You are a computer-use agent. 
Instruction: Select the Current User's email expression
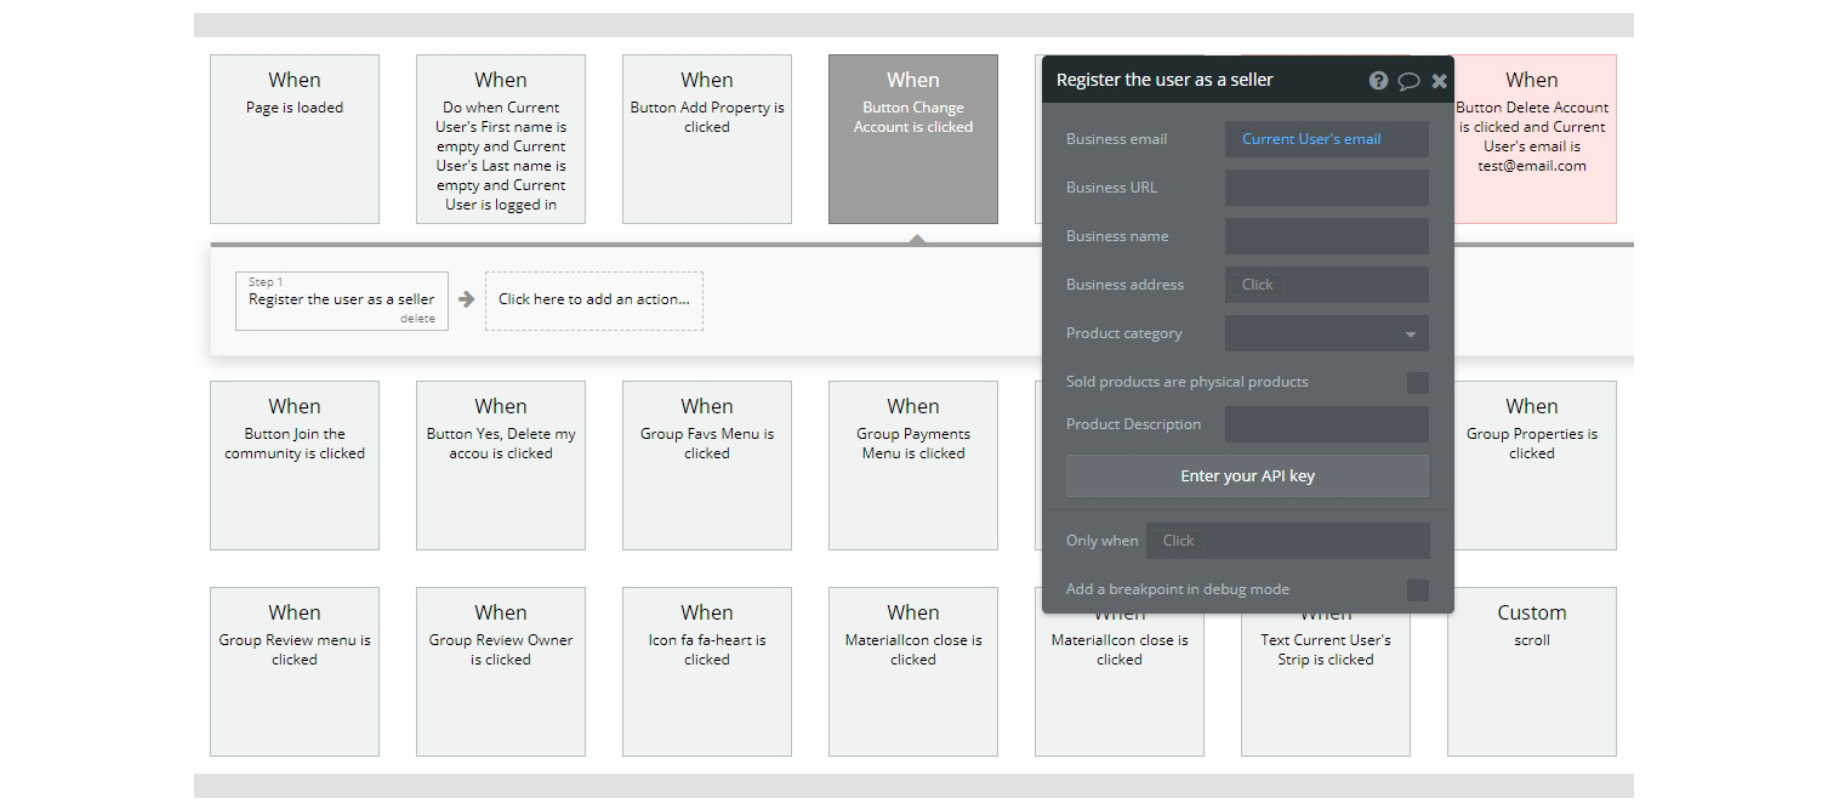1311,139
